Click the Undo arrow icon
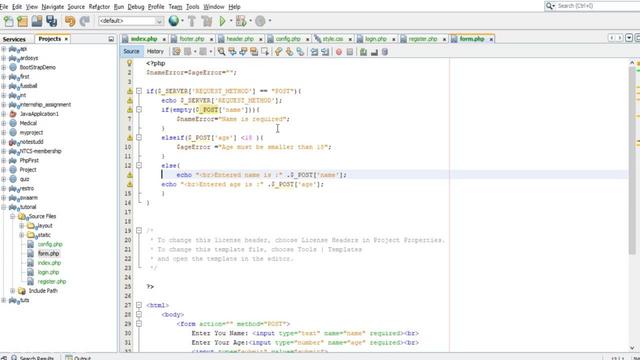The height and width of the screenshot is (360, 640). click(70, 21)
